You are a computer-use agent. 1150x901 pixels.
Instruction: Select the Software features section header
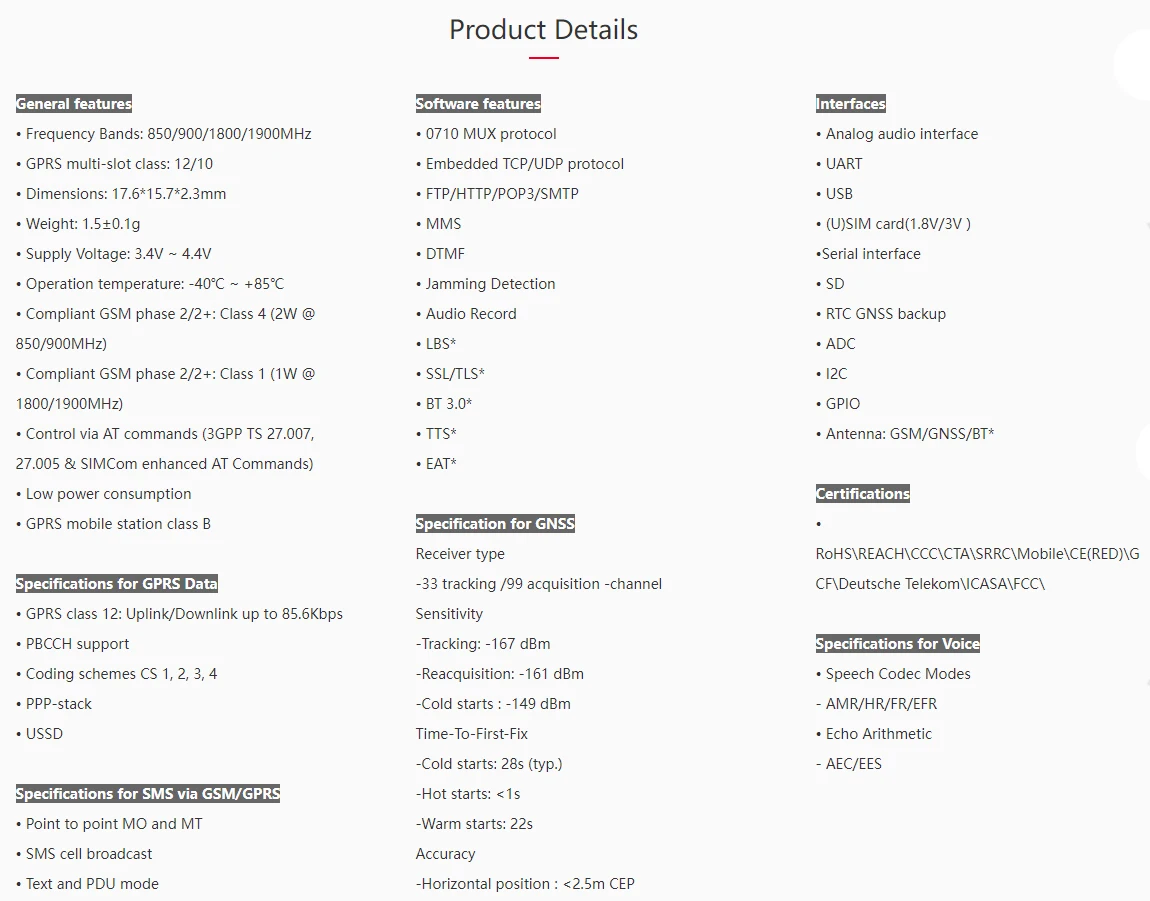(x=478, y=104)
